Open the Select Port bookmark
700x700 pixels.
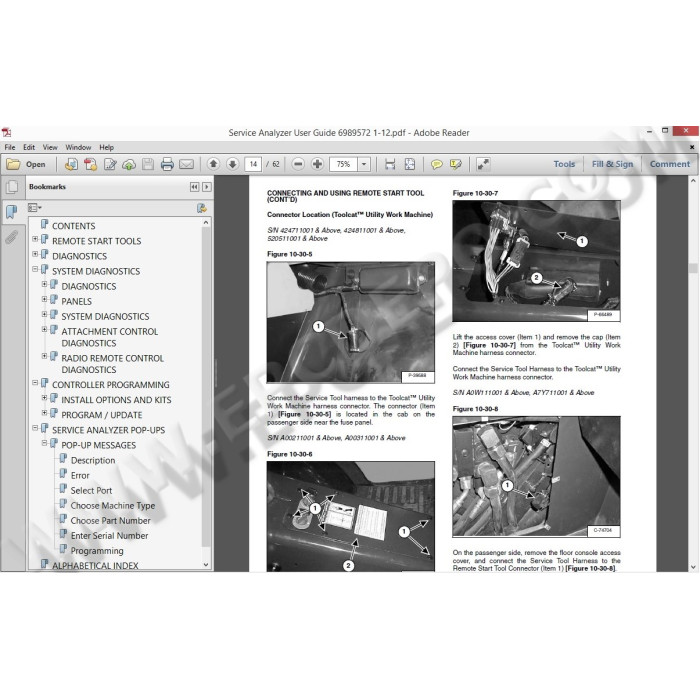tap(91, 491)
